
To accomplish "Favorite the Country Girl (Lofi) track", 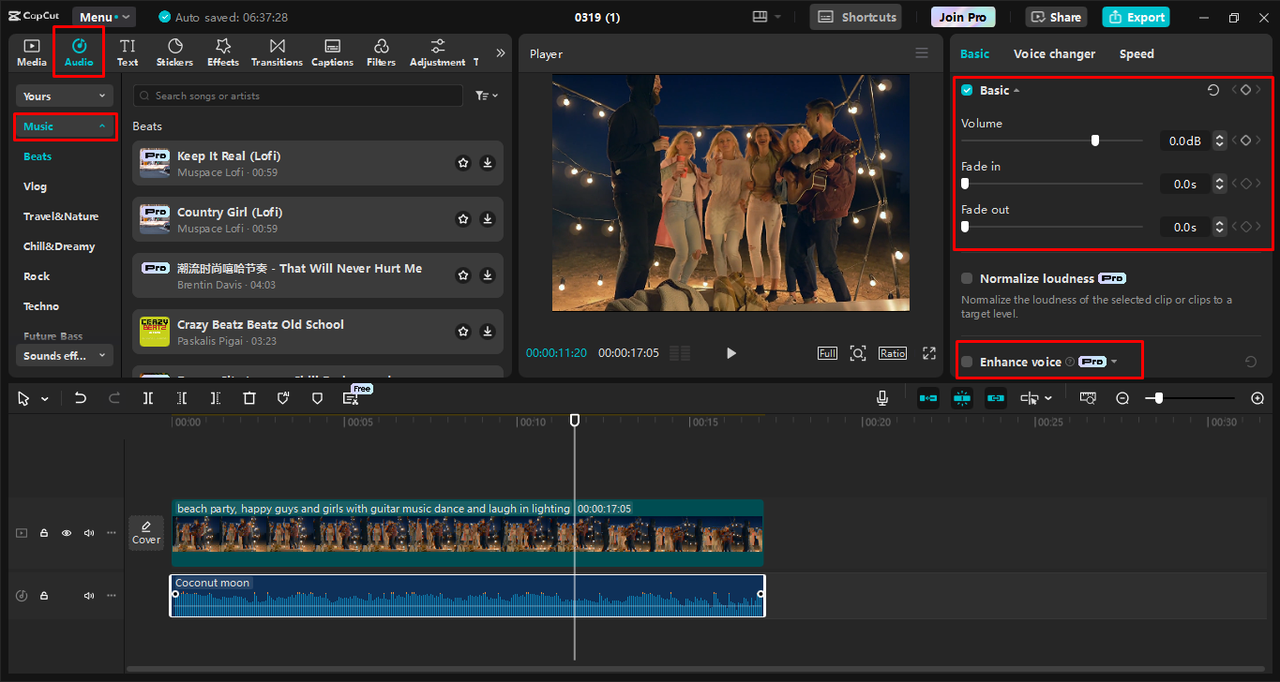I will click(x=463, y=219).
